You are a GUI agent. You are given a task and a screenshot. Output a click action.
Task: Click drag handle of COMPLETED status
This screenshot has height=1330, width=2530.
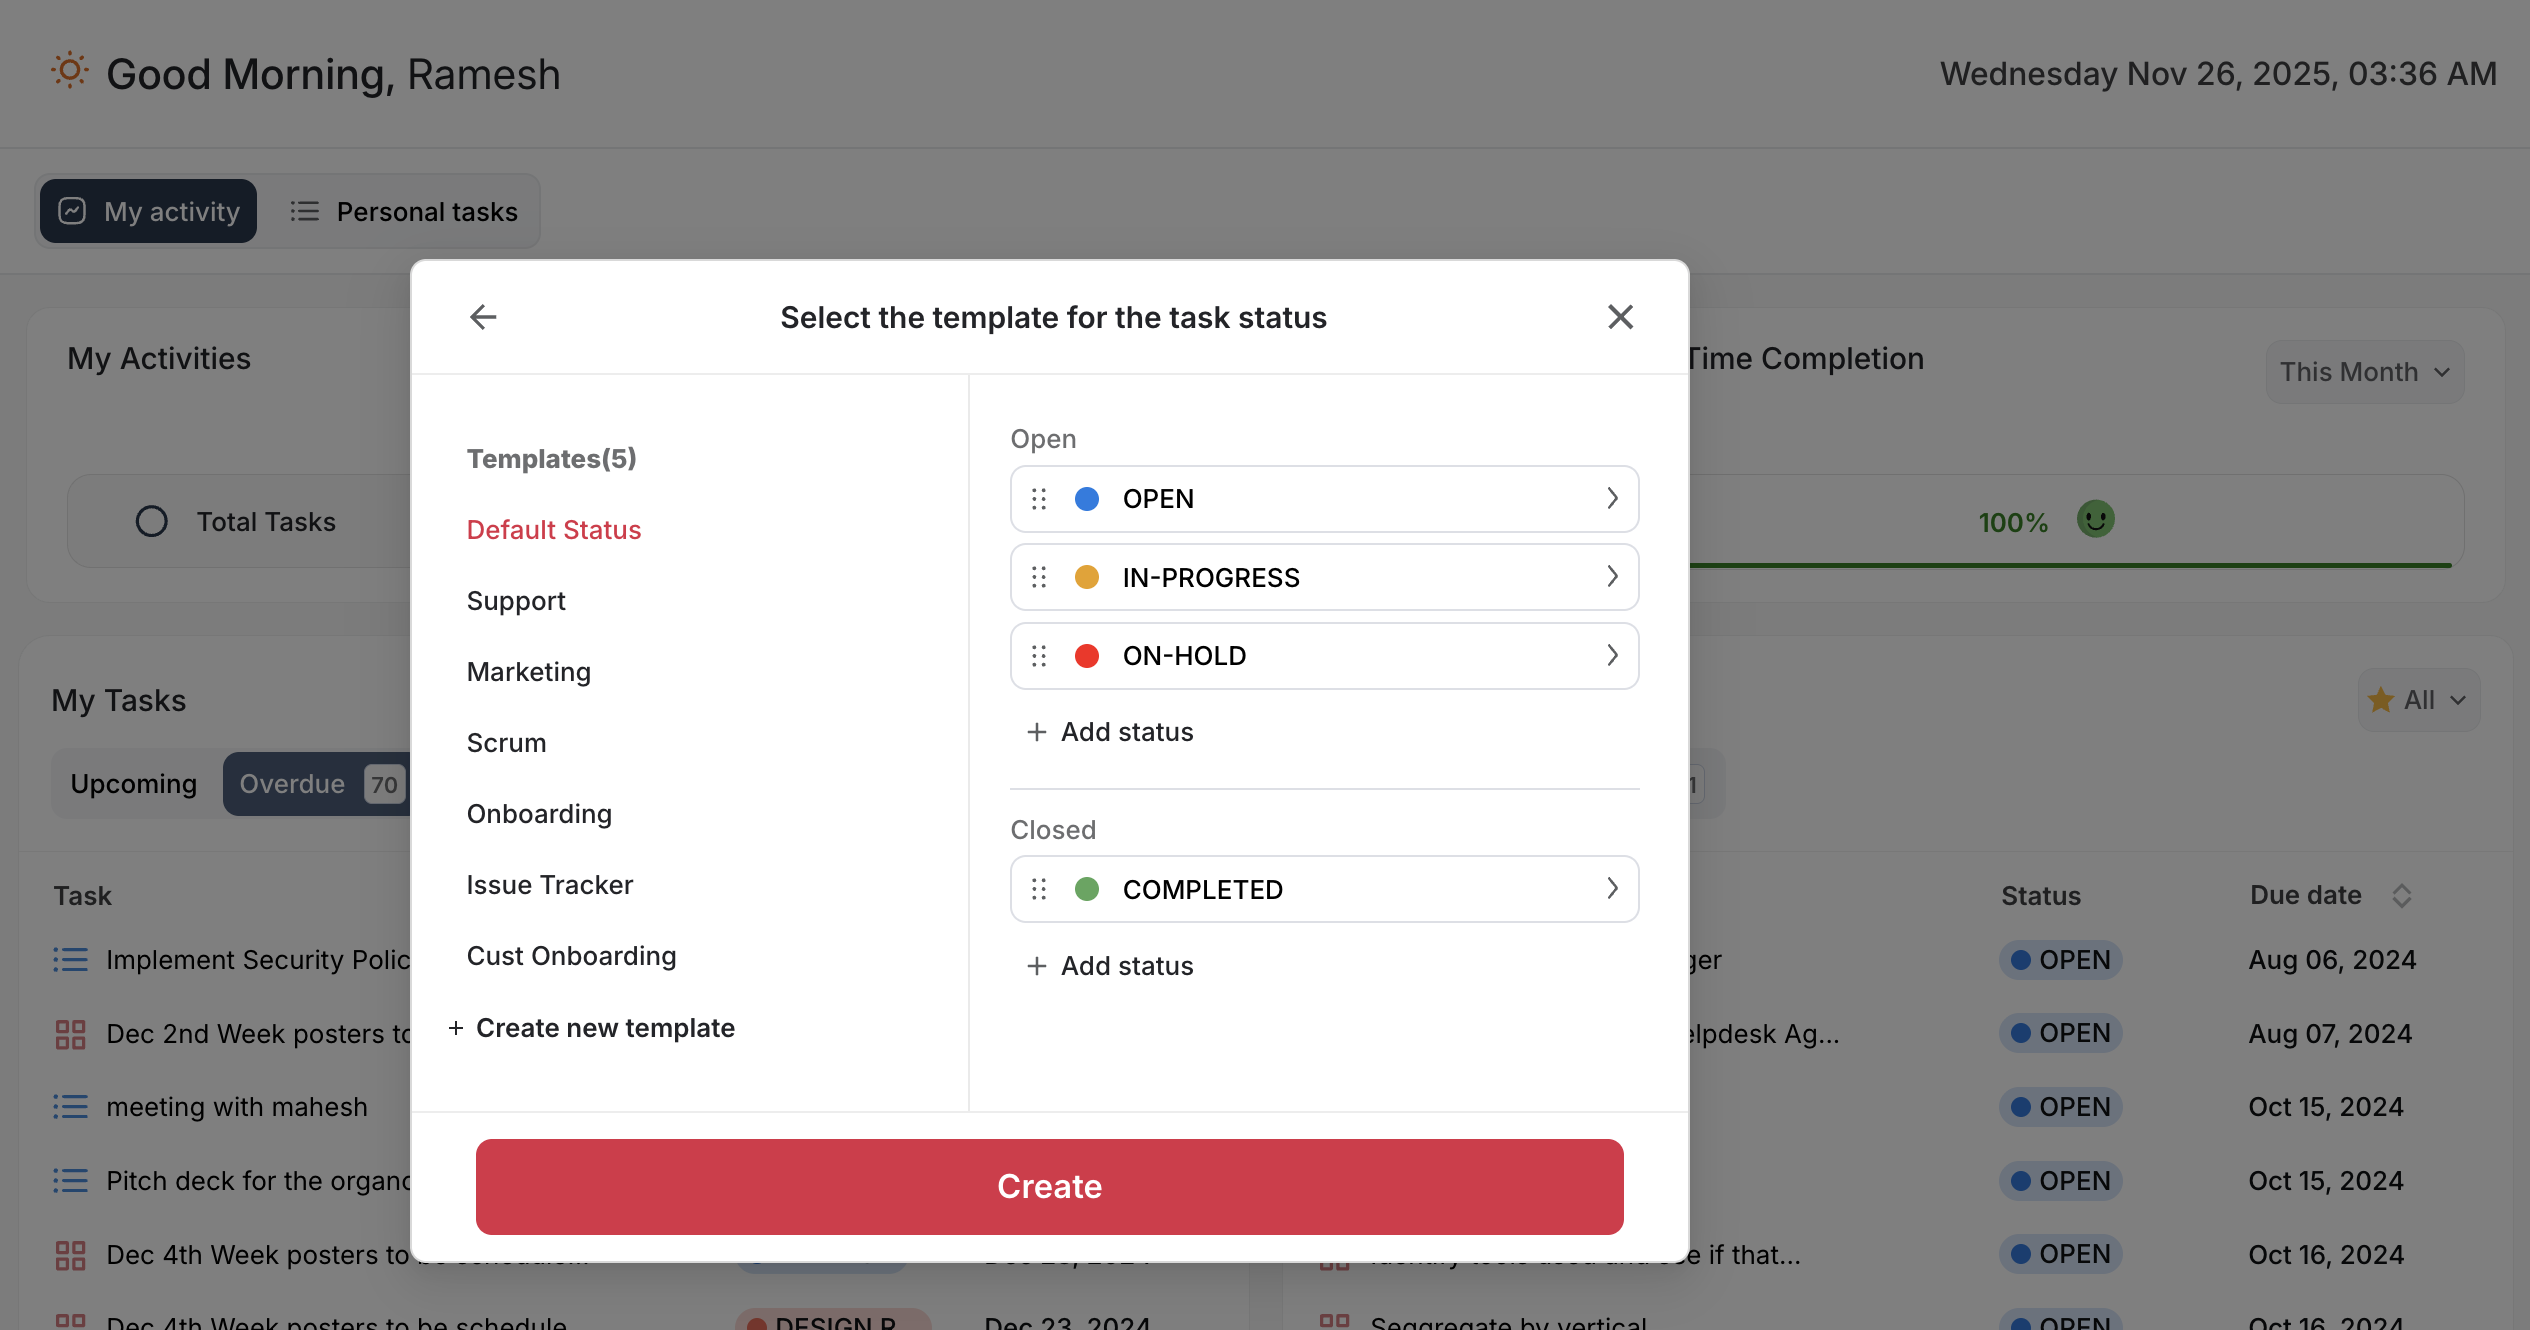(x=1039, y=889)
